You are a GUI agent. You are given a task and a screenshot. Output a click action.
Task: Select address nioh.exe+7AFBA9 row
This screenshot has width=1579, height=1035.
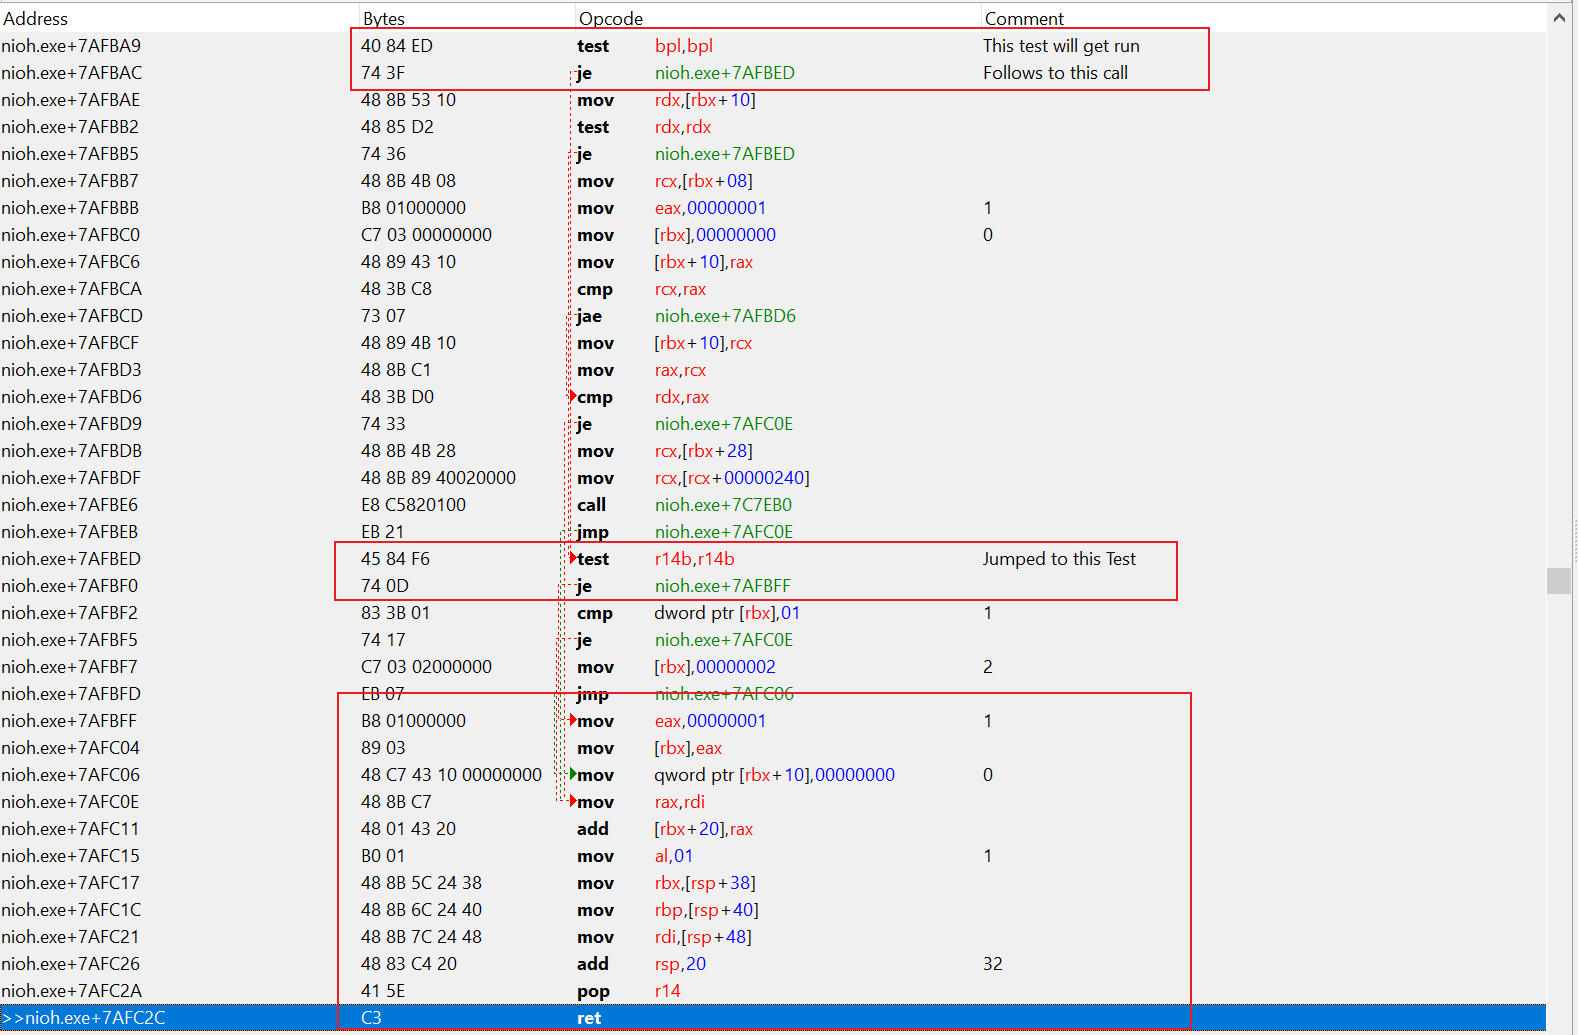click(71, 46)
